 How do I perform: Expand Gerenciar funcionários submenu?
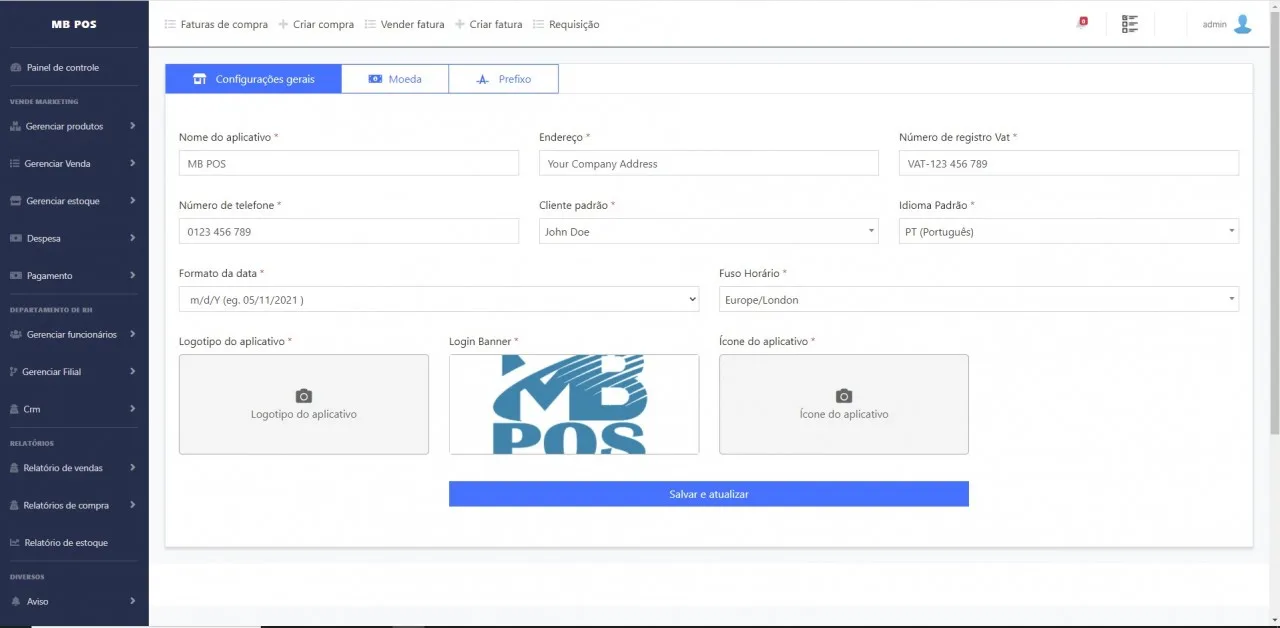point(74,335)
